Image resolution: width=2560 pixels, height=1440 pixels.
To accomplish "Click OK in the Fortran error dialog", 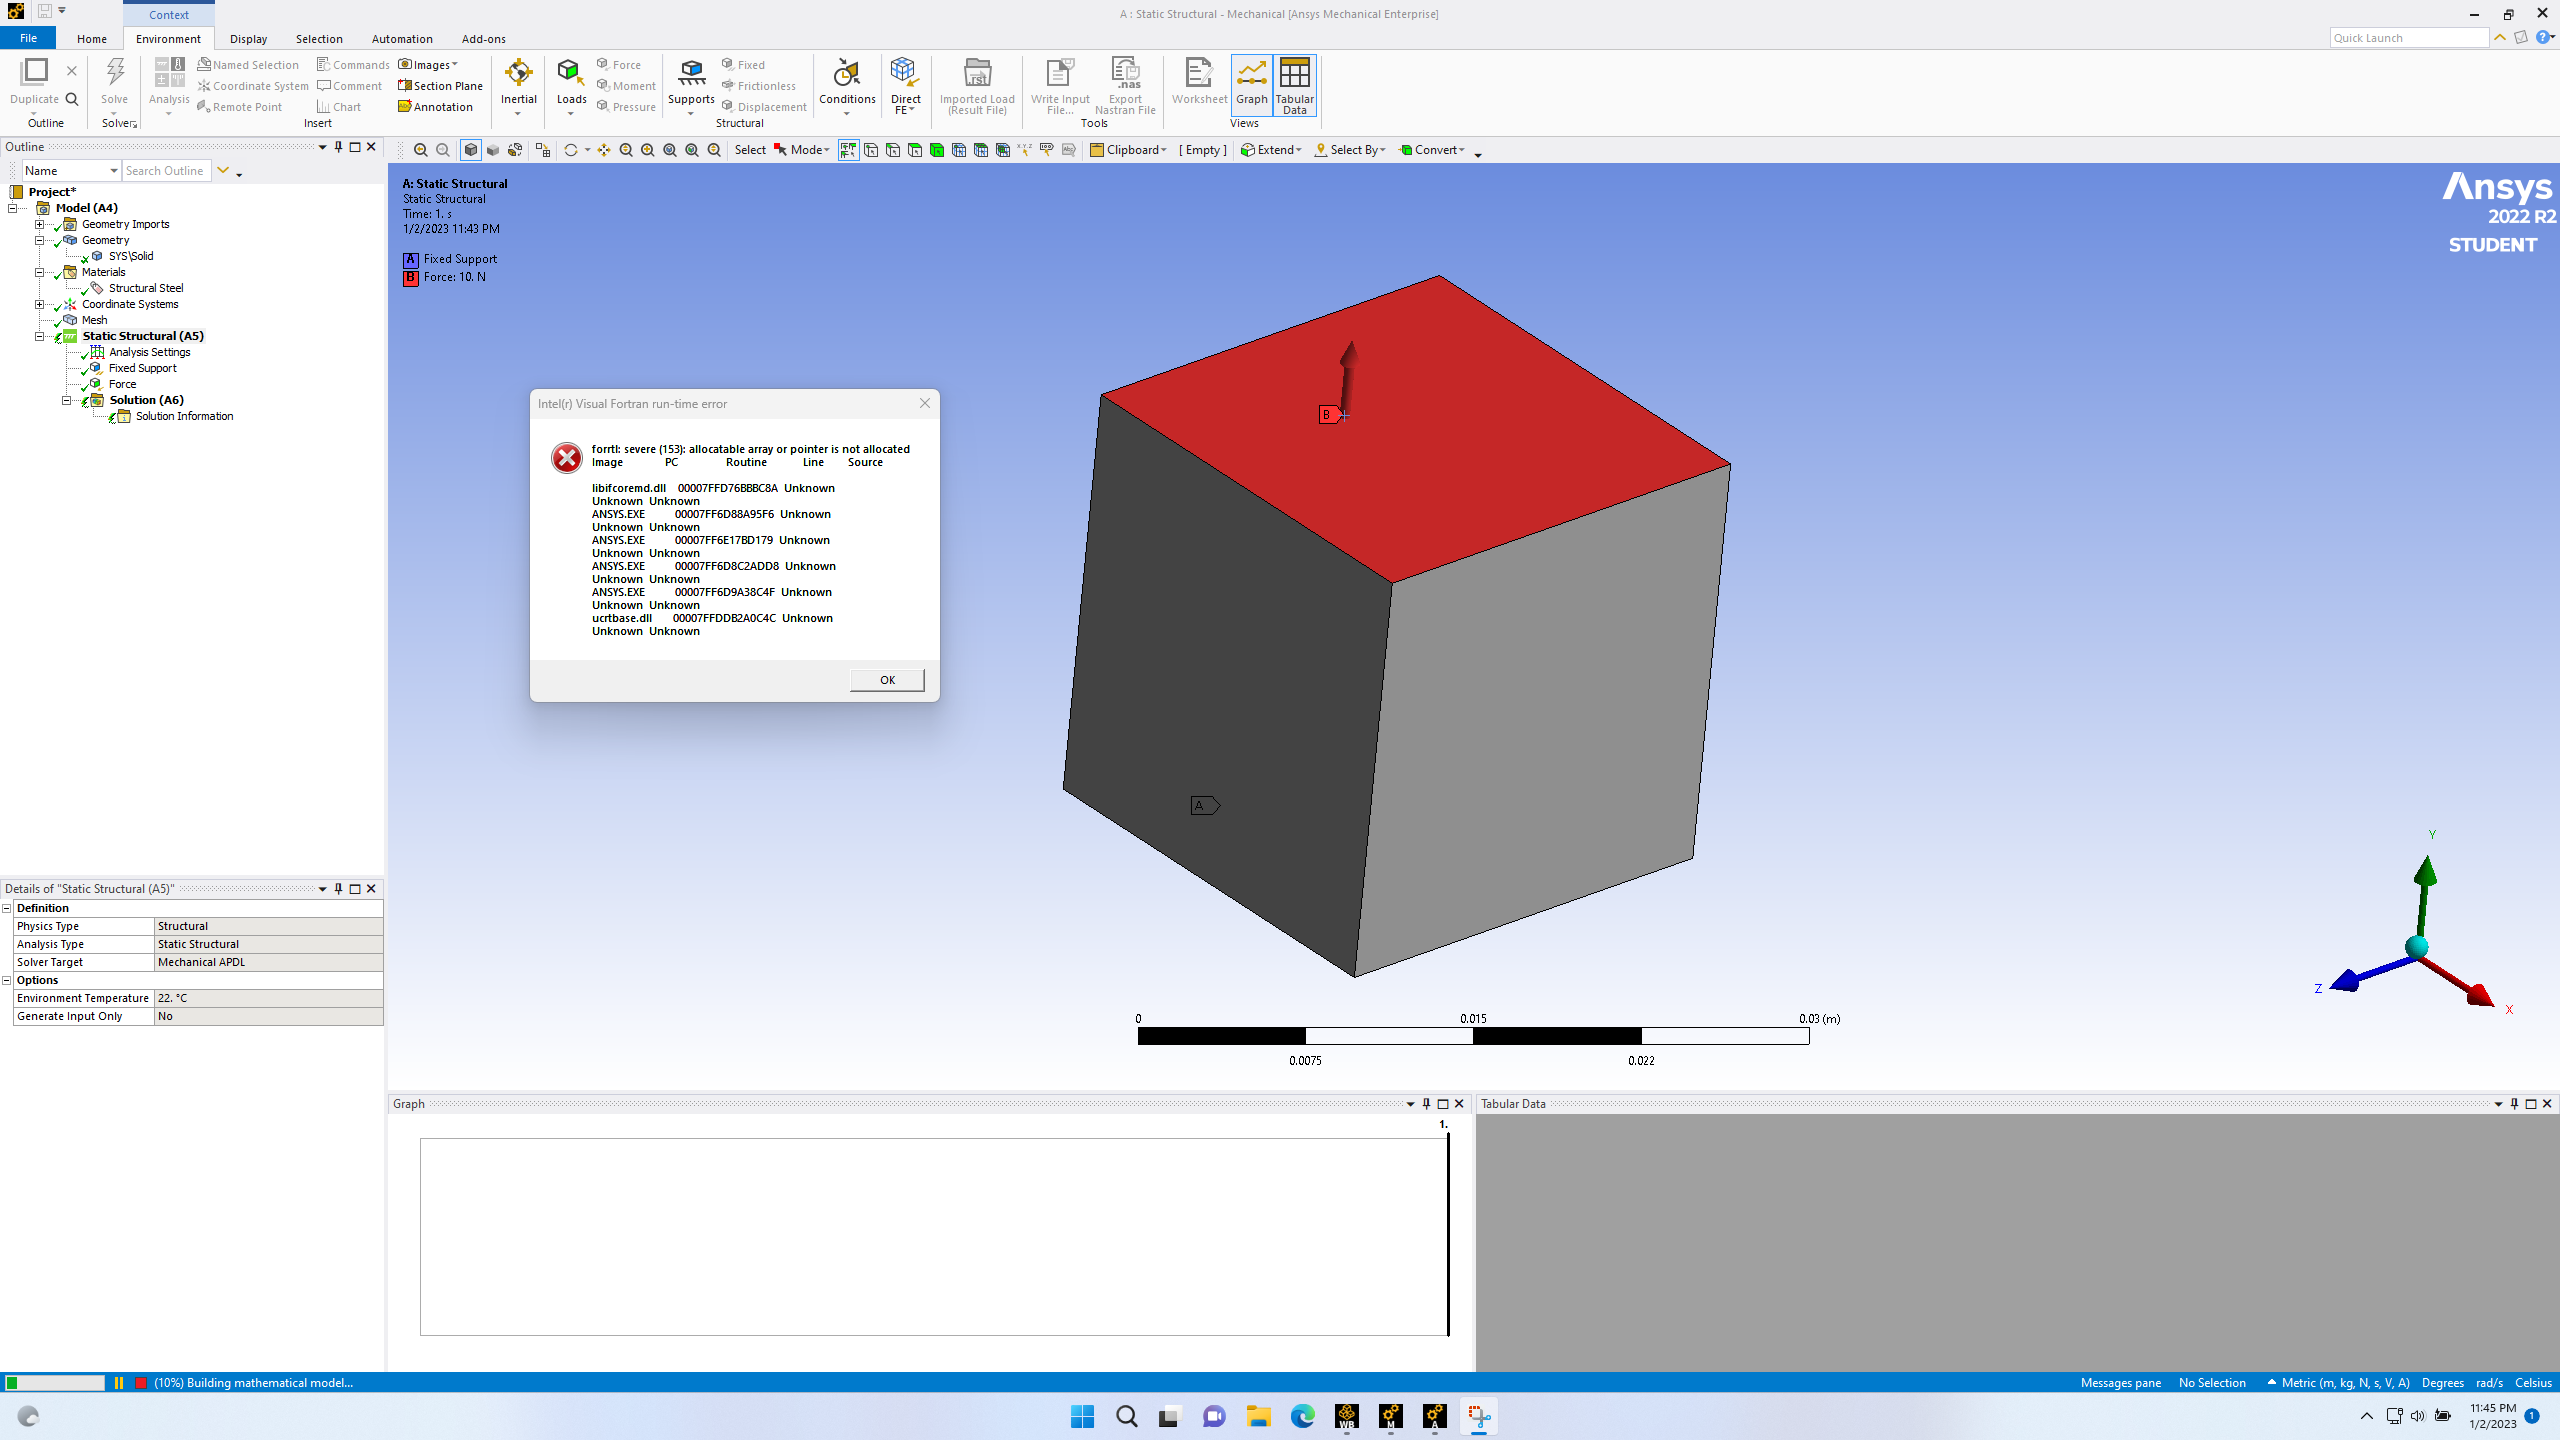I will 887,680.
